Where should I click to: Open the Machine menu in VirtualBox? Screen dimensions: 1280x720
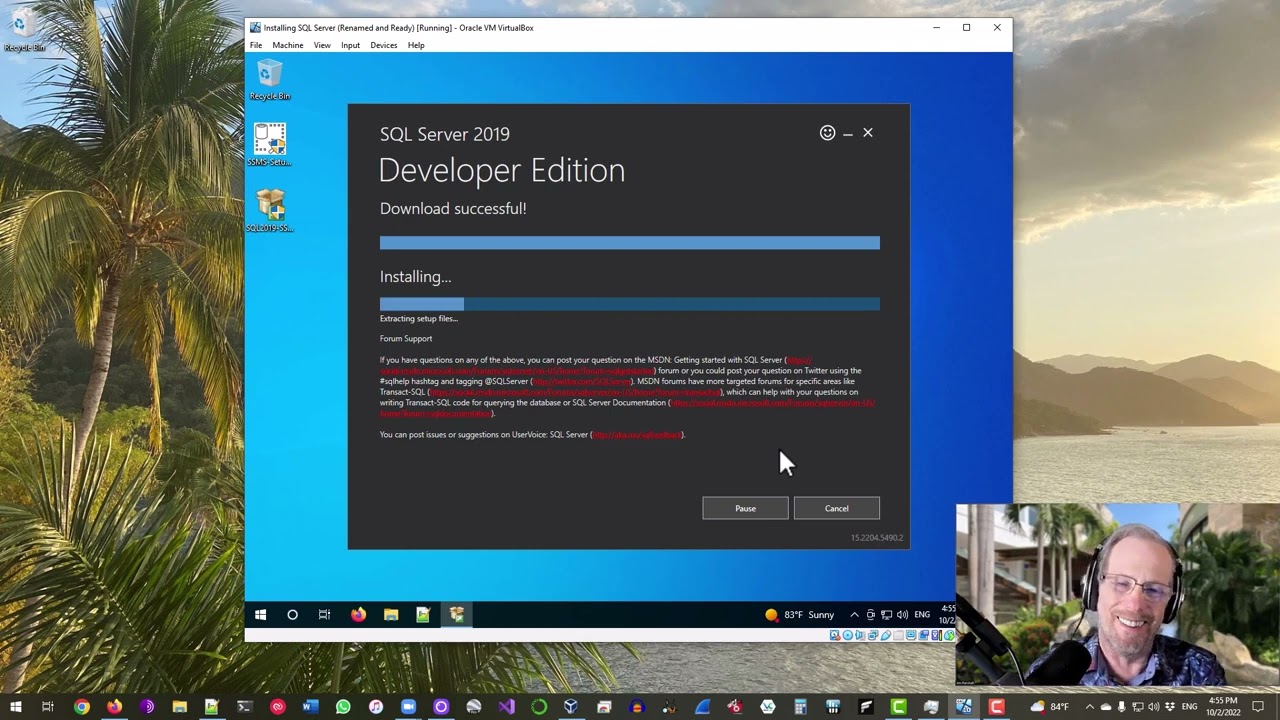288,45
